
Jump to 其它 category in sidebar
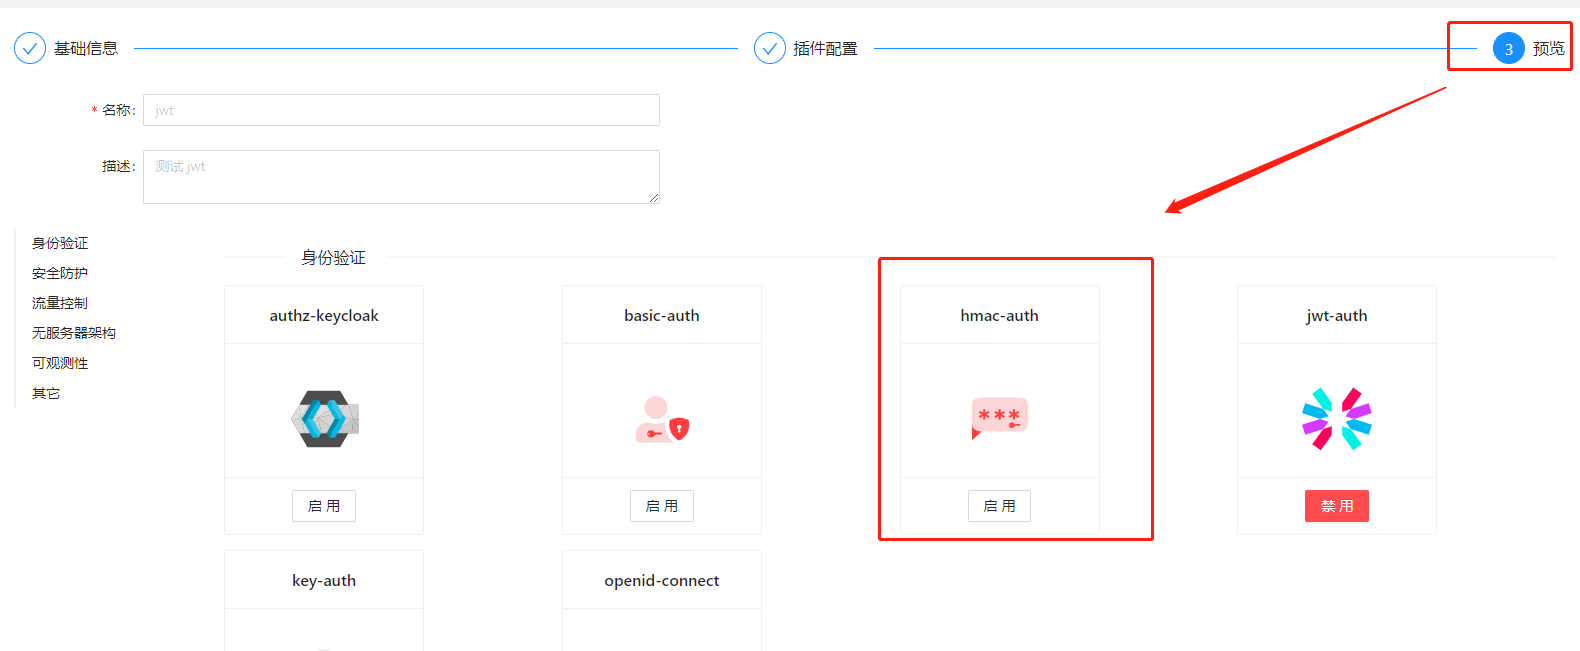46,393
